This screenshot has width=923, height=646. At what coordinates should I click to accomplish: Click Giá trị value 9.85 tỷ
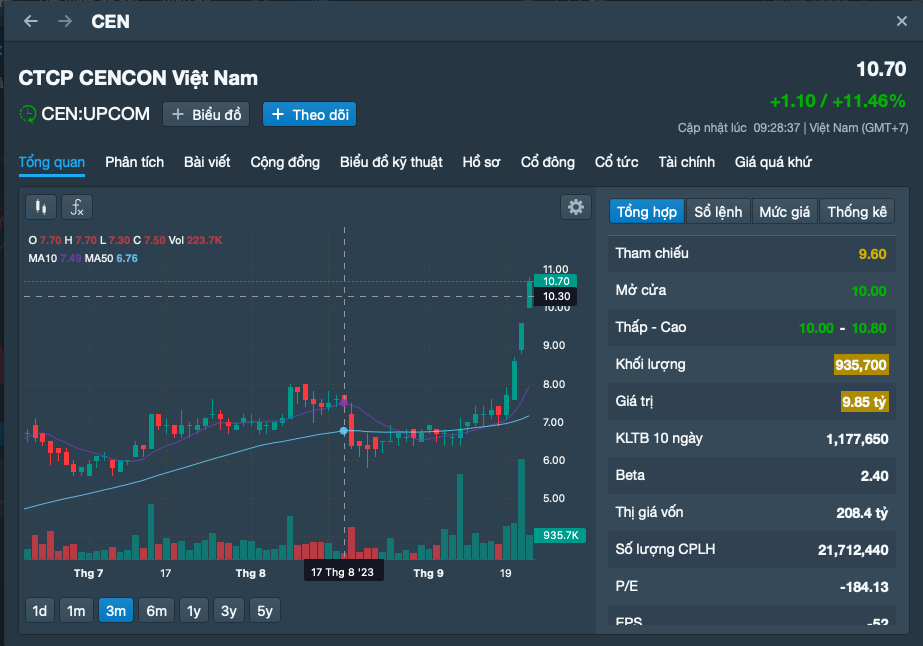[864, 402]
